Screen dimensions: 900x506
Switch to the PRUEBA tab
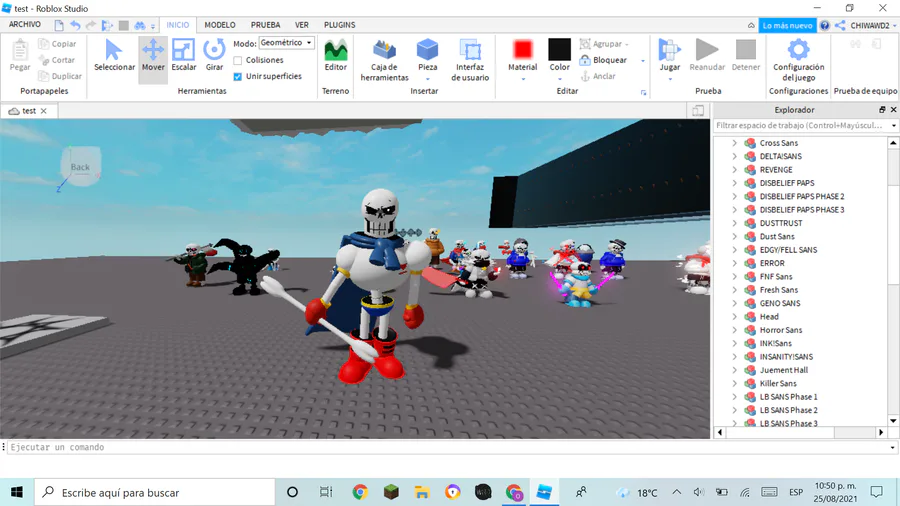coord(265,25)
